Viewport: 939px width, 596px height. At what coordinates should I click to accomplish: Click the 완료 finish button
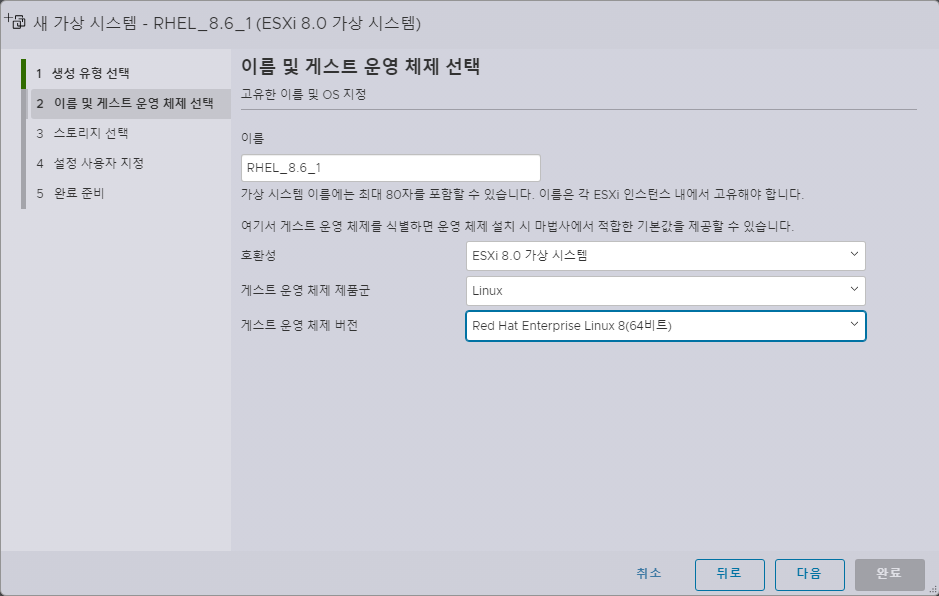[889, 574]
